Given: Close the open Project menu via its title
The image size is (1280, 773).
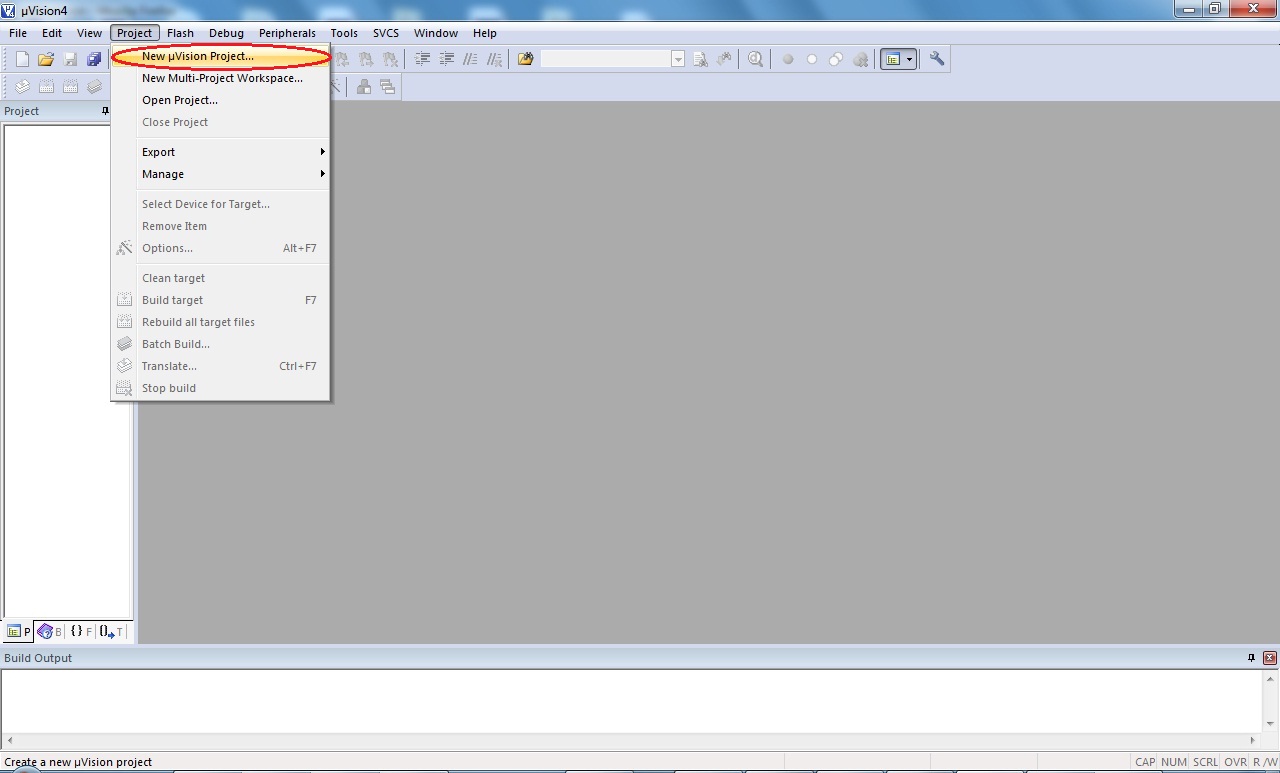Looking at the screenshot, I should click(134, 33).
